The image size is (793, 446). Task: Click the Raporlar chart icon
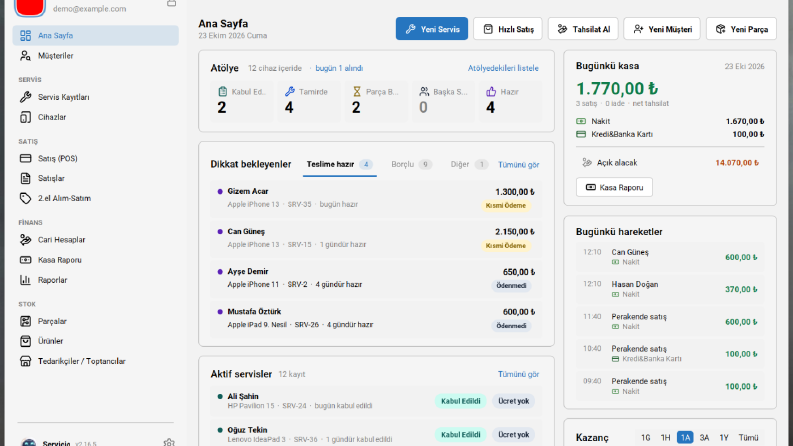click(25, 280)
